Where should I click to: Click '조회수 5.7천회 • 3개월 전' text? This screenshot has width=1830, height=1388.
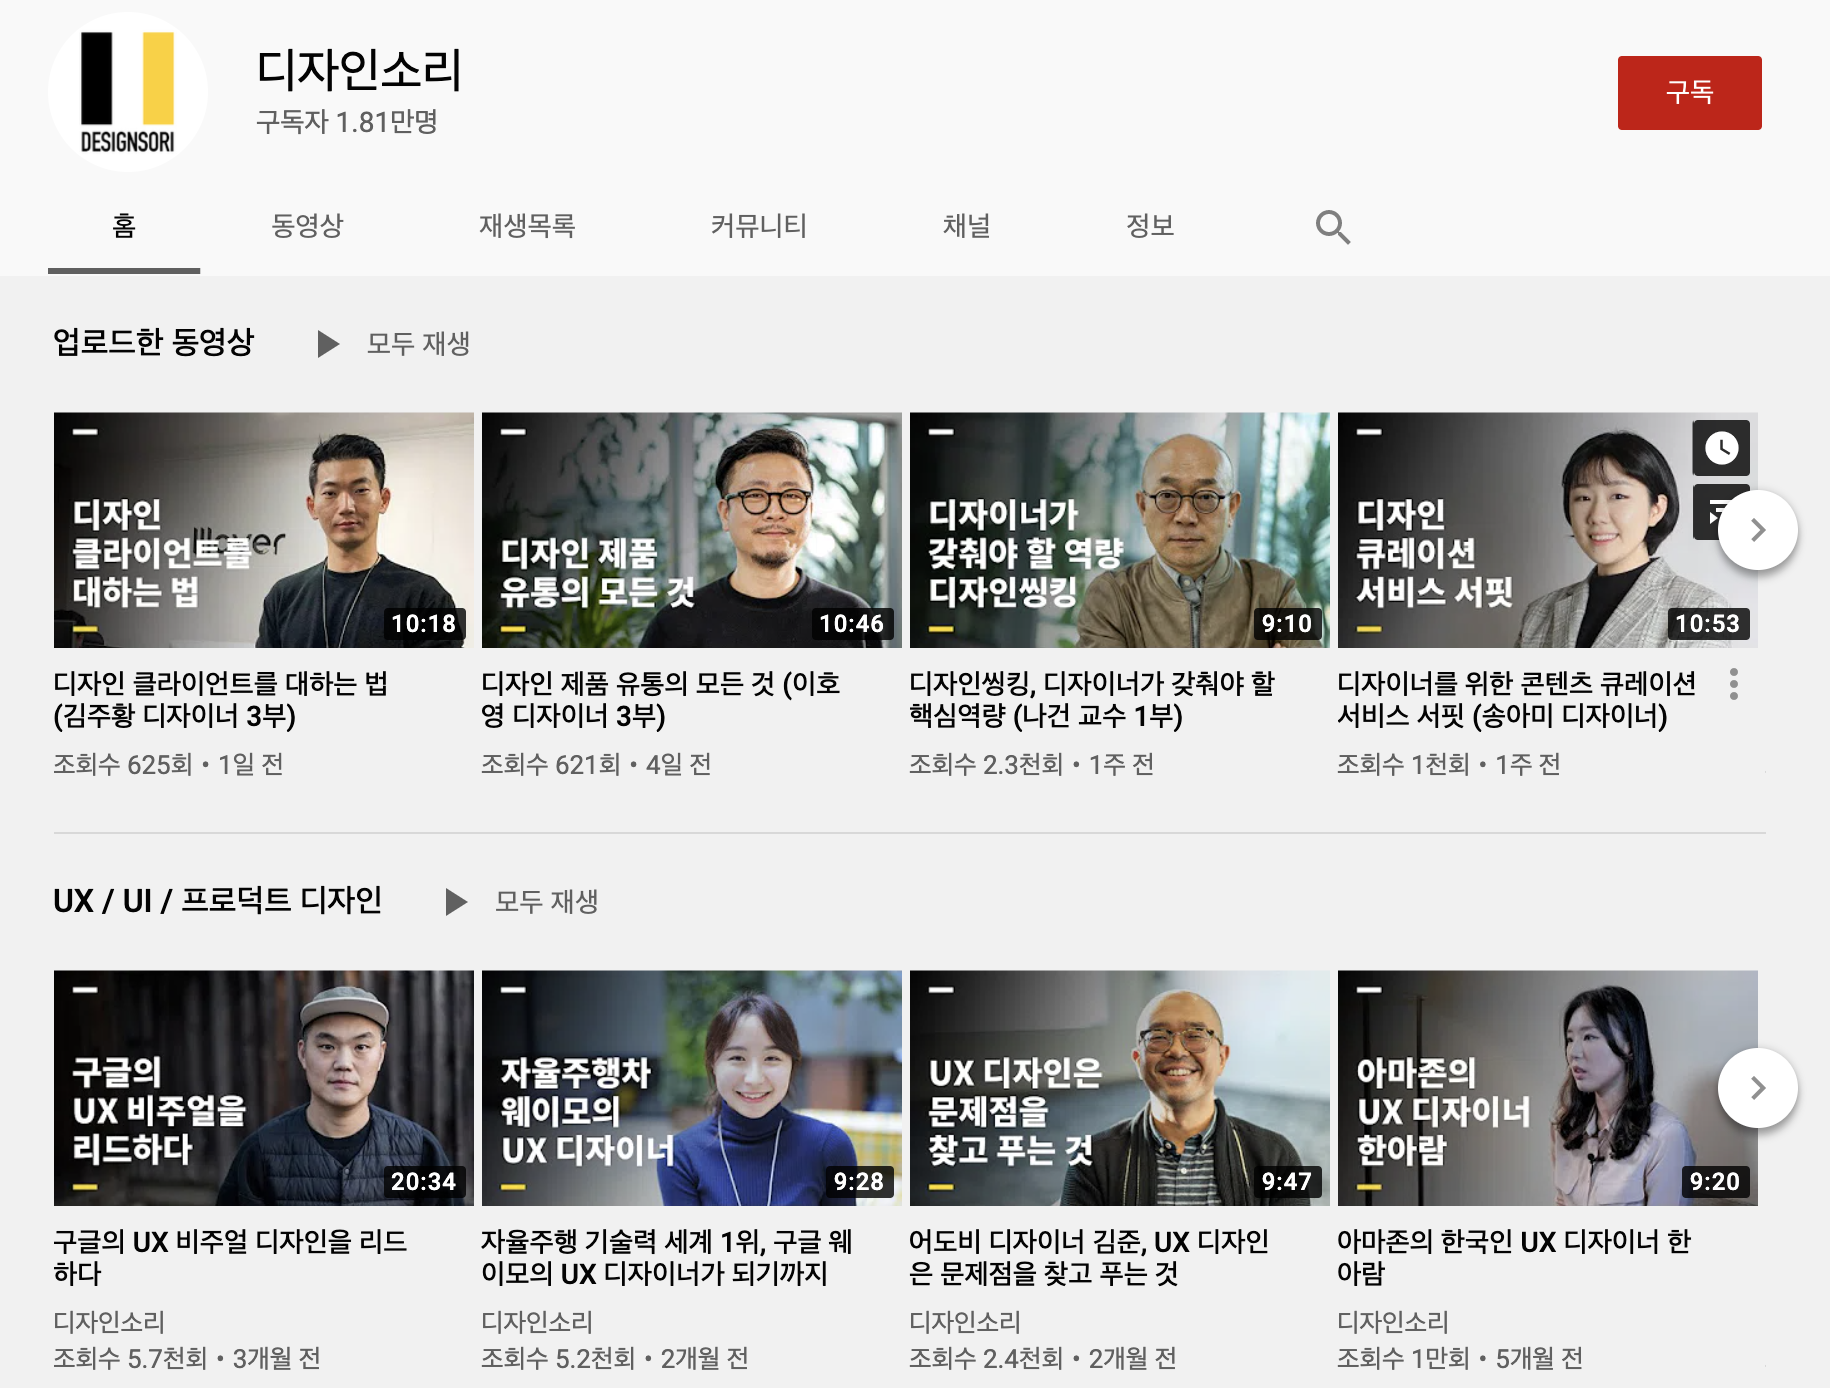click(187, 1358)
